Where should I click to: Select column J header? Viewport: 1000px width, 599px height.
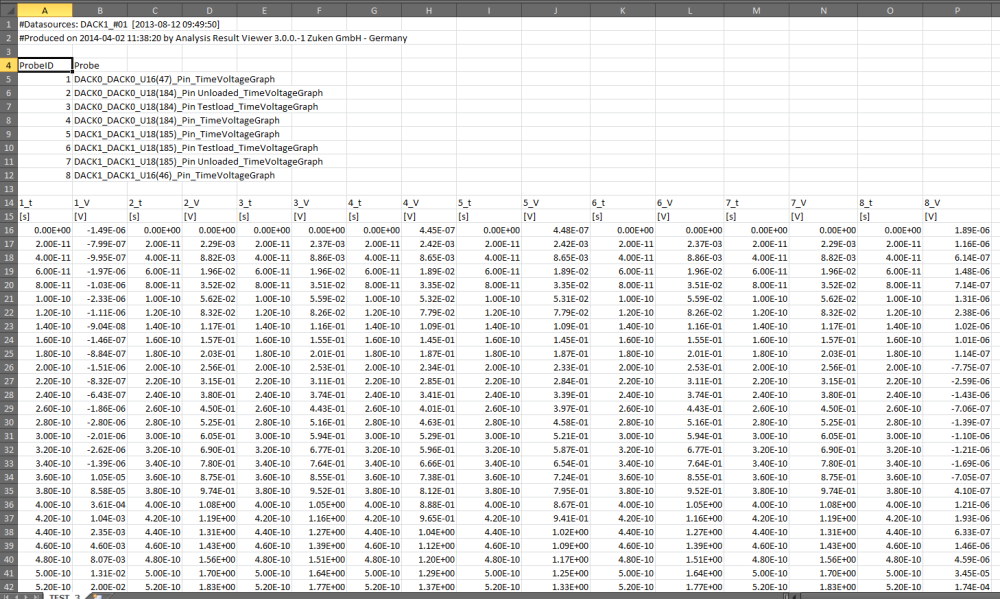coord(555,10)
